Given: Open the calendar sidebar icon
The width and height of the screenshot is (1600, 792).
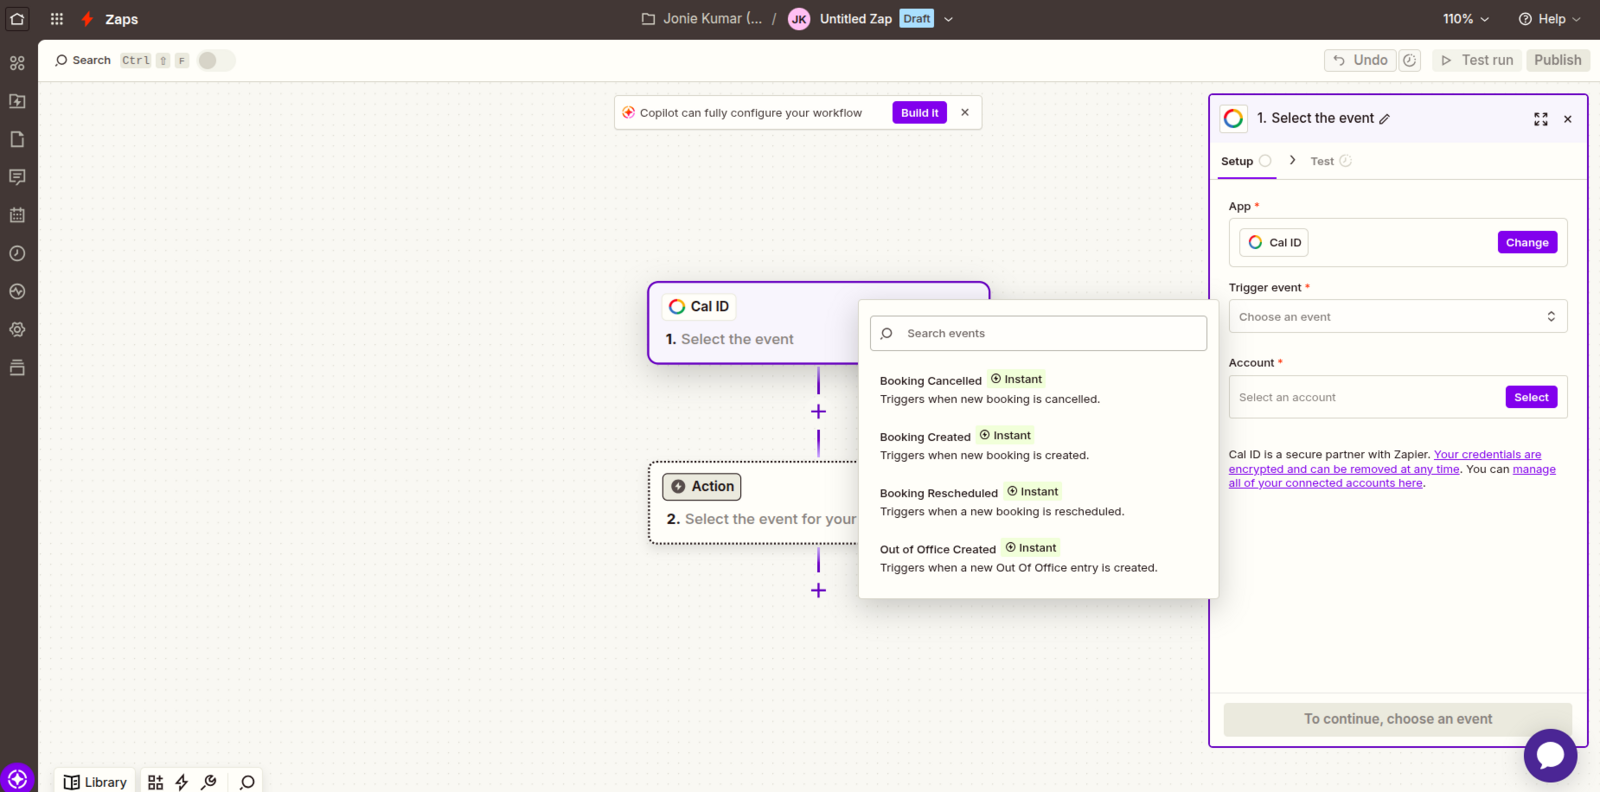Looking at the screenshot, I should [x=17, y=215].
